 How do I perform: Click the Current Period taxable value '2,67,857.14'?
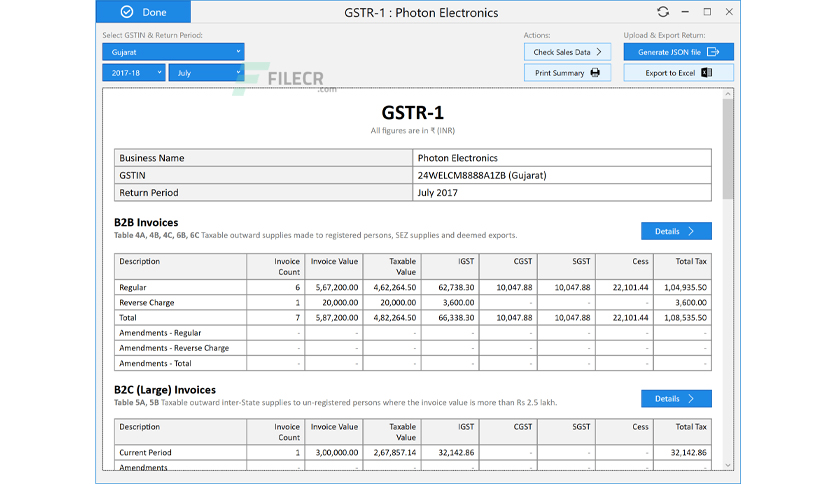(395, 452)
